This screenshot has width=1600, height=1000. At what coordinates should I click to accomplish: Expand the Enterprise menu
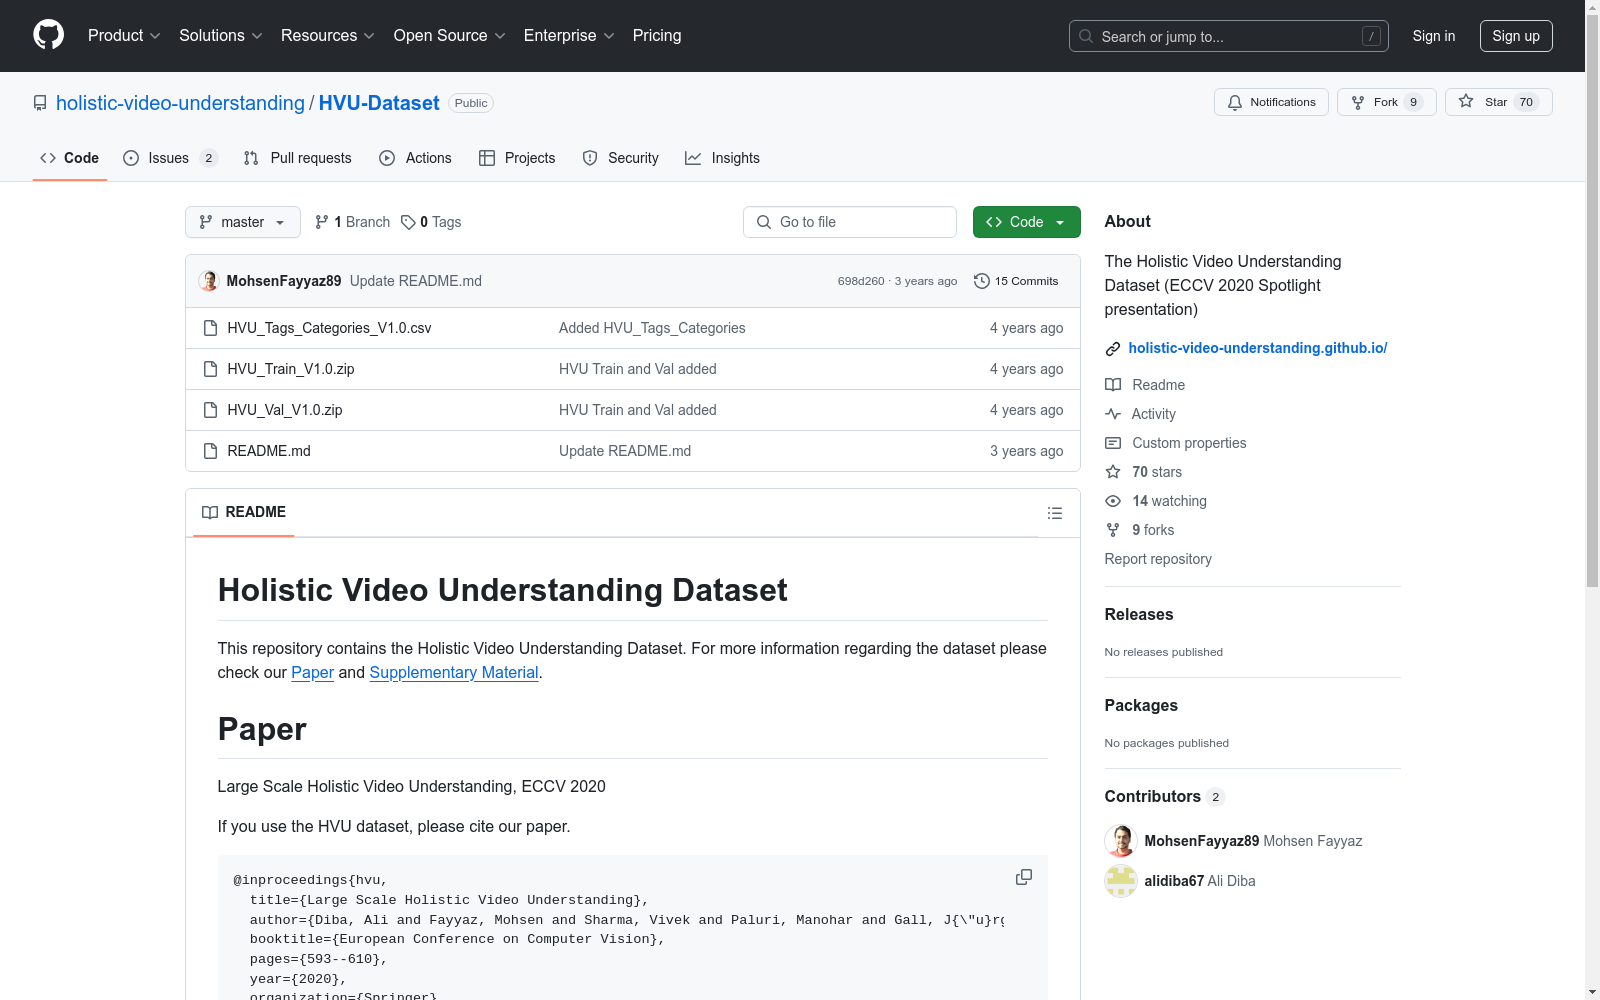click(x=569, y=35)
